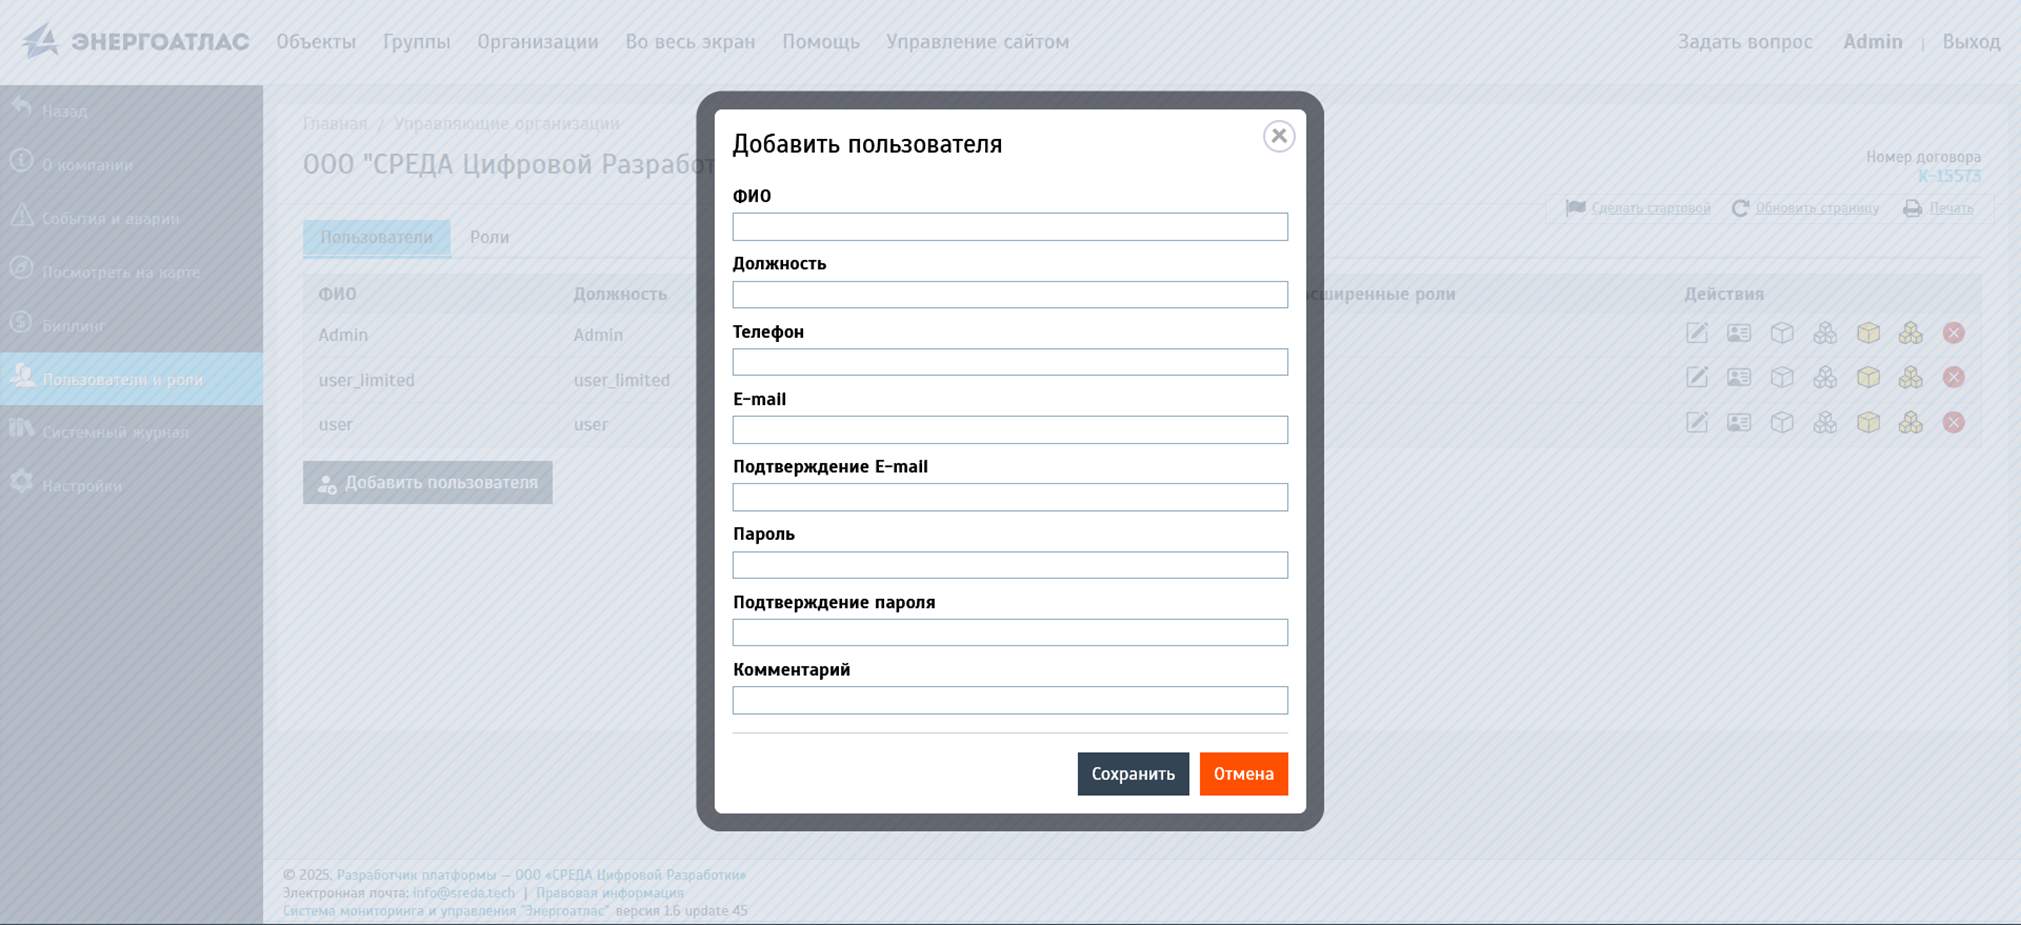Cancel with the Отмена button
The image size is (2021, 925).
click(1243, 774)
